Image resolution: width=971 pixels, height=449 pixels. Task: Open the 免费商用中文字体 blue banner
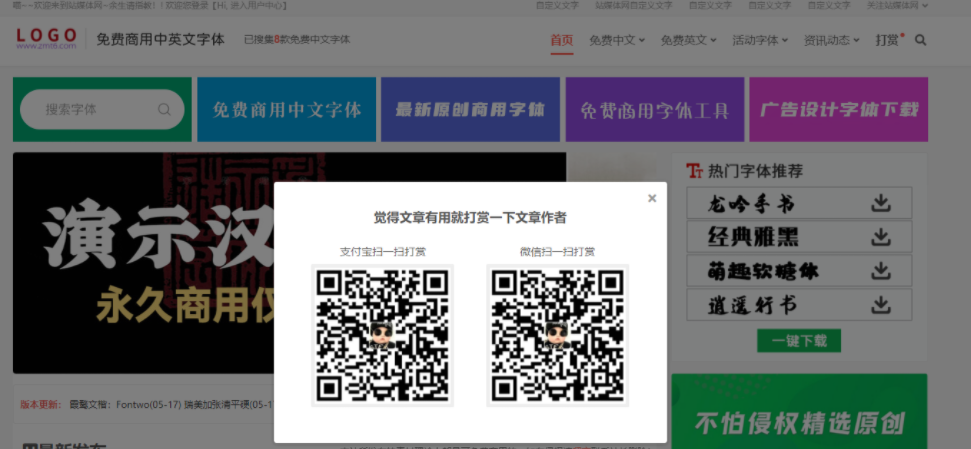click(x=287, y=110)
